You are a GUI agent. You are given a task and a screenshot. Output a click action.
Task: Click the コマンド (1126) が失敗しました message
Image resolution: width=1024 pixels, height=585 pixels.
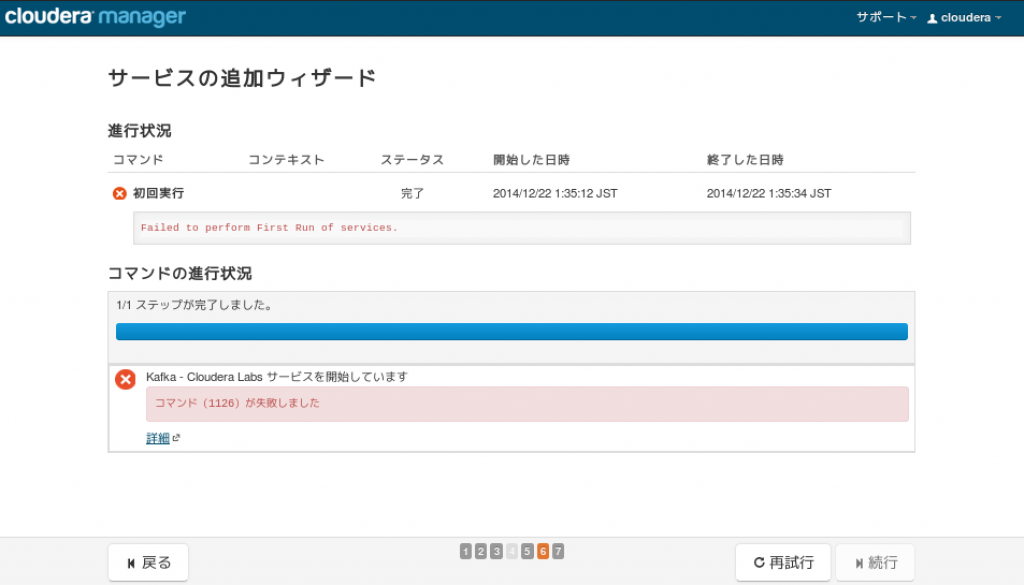[x=237, y=403]
